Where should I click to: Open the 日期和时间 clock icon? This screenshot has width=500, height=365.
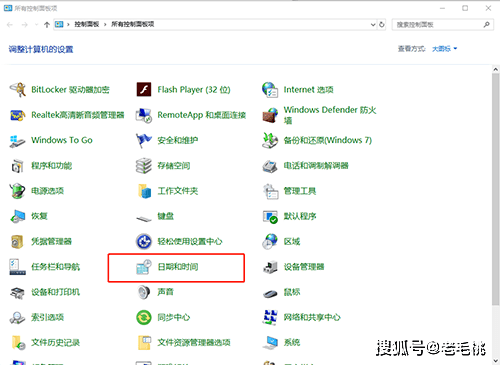pyautogui.click(x=144, y=267)
